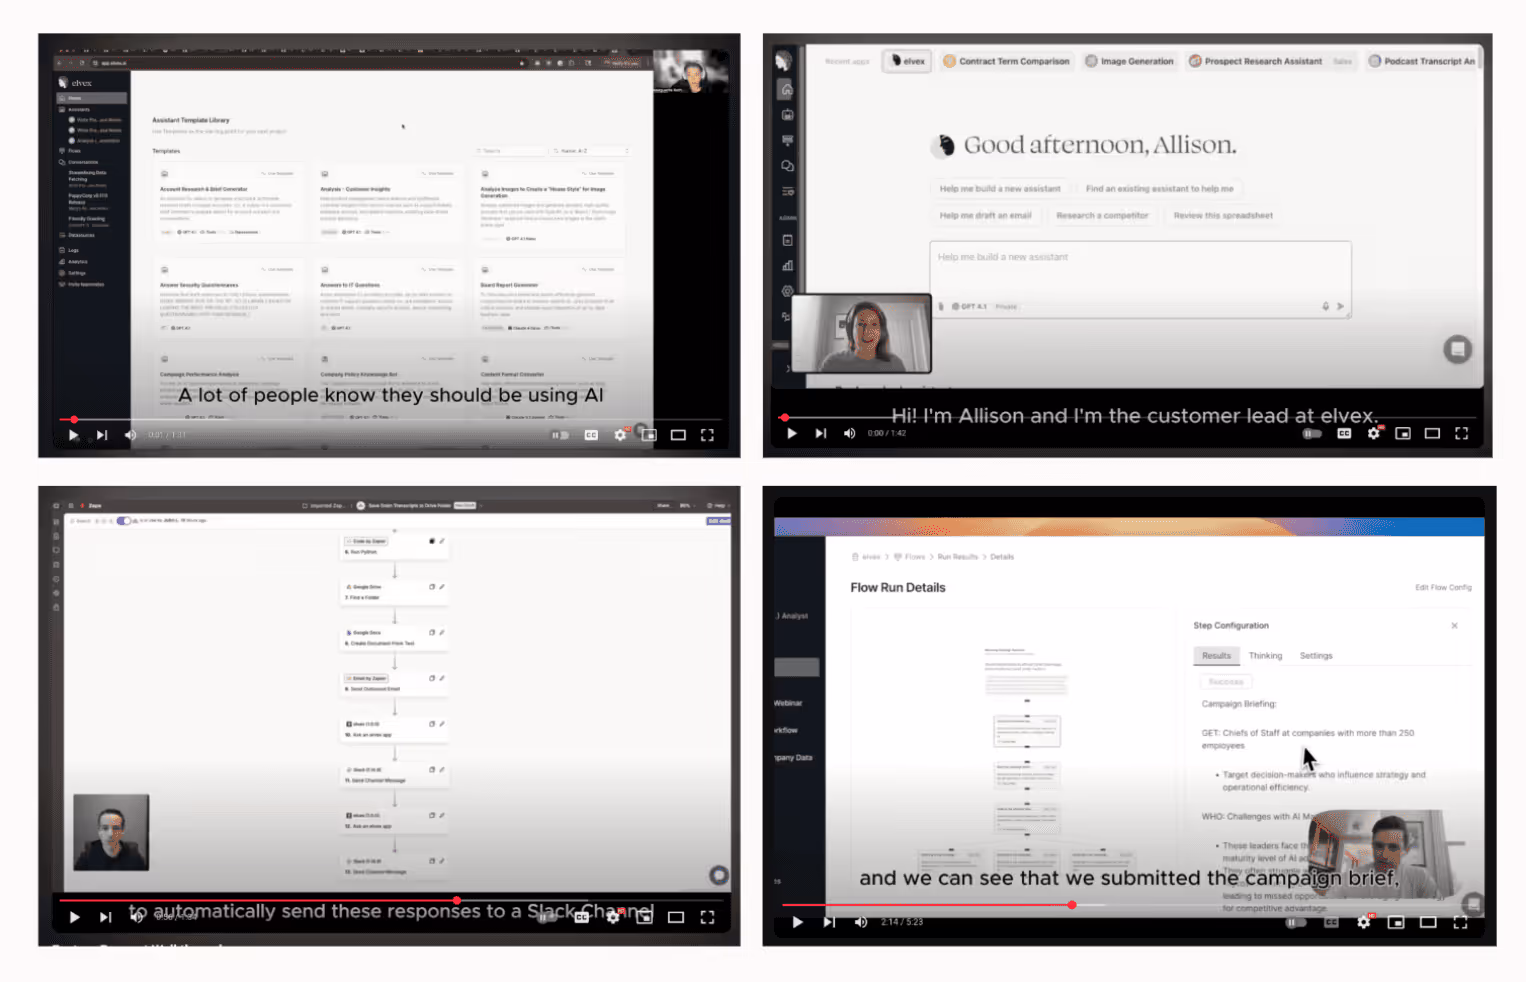Click the Templates search field
The height and width of the screenshot is (982, 1526).
pos(510,151)
